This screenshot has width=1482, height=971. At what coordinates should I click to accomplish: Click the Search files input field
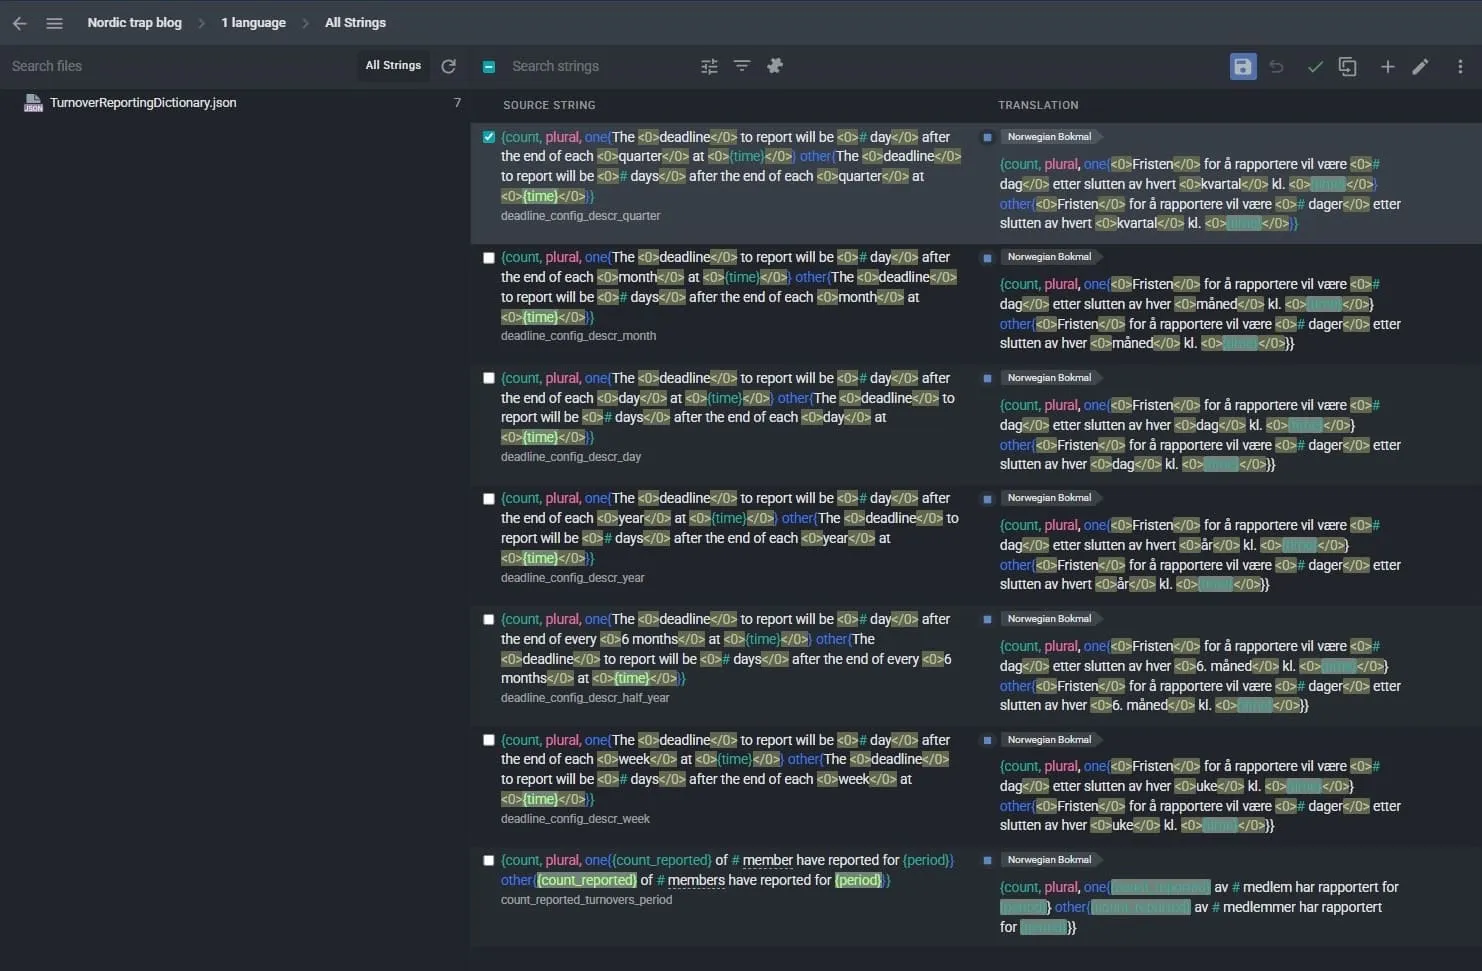(x=180, y=66)
